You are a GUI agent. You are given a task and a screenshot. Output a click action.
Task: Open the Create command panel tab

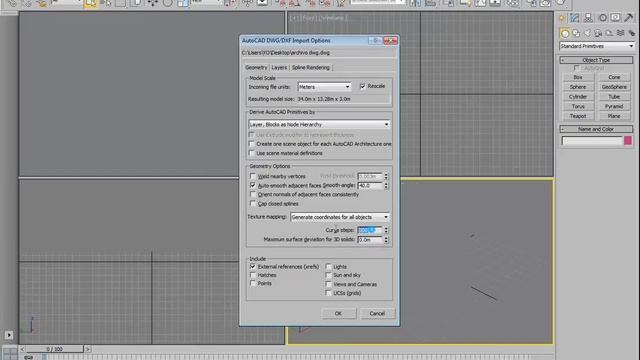[x=562, y=18]
